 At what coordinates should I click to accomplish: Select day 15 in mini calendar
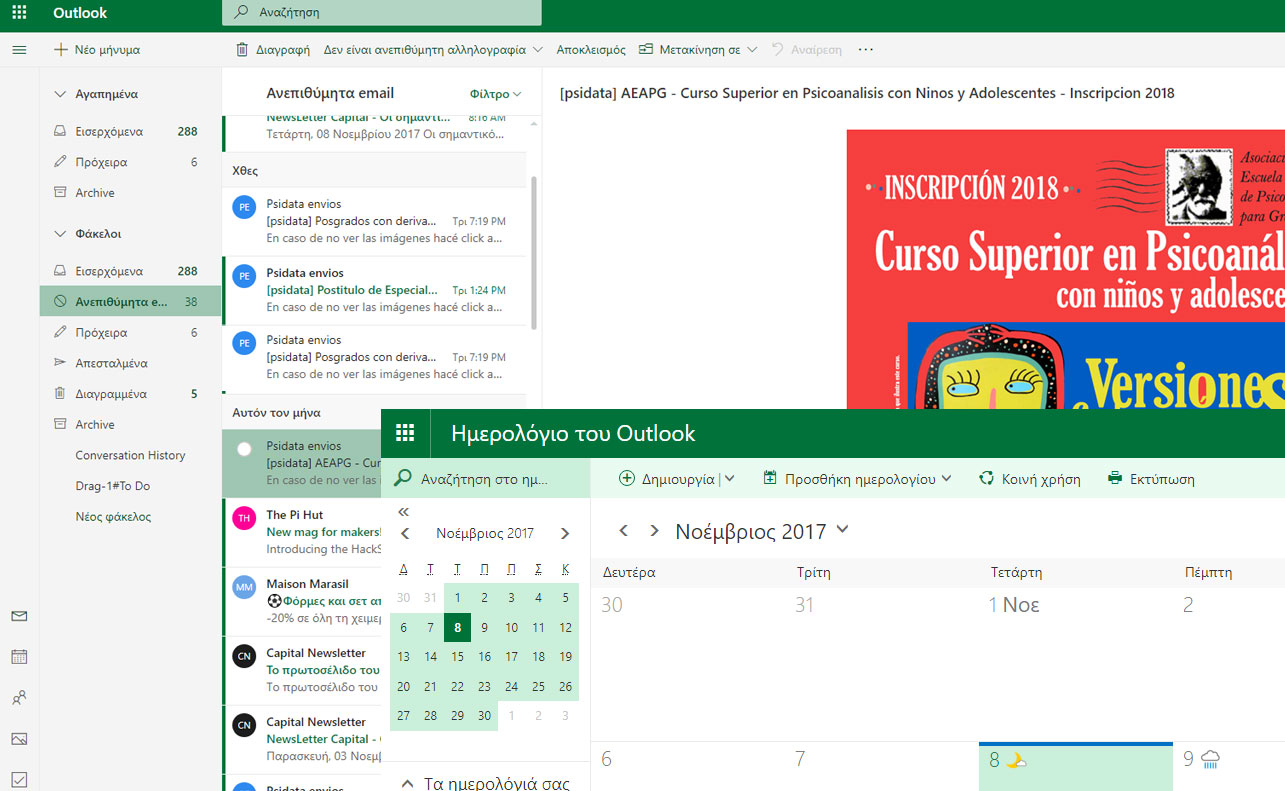[x=457, y=657]
